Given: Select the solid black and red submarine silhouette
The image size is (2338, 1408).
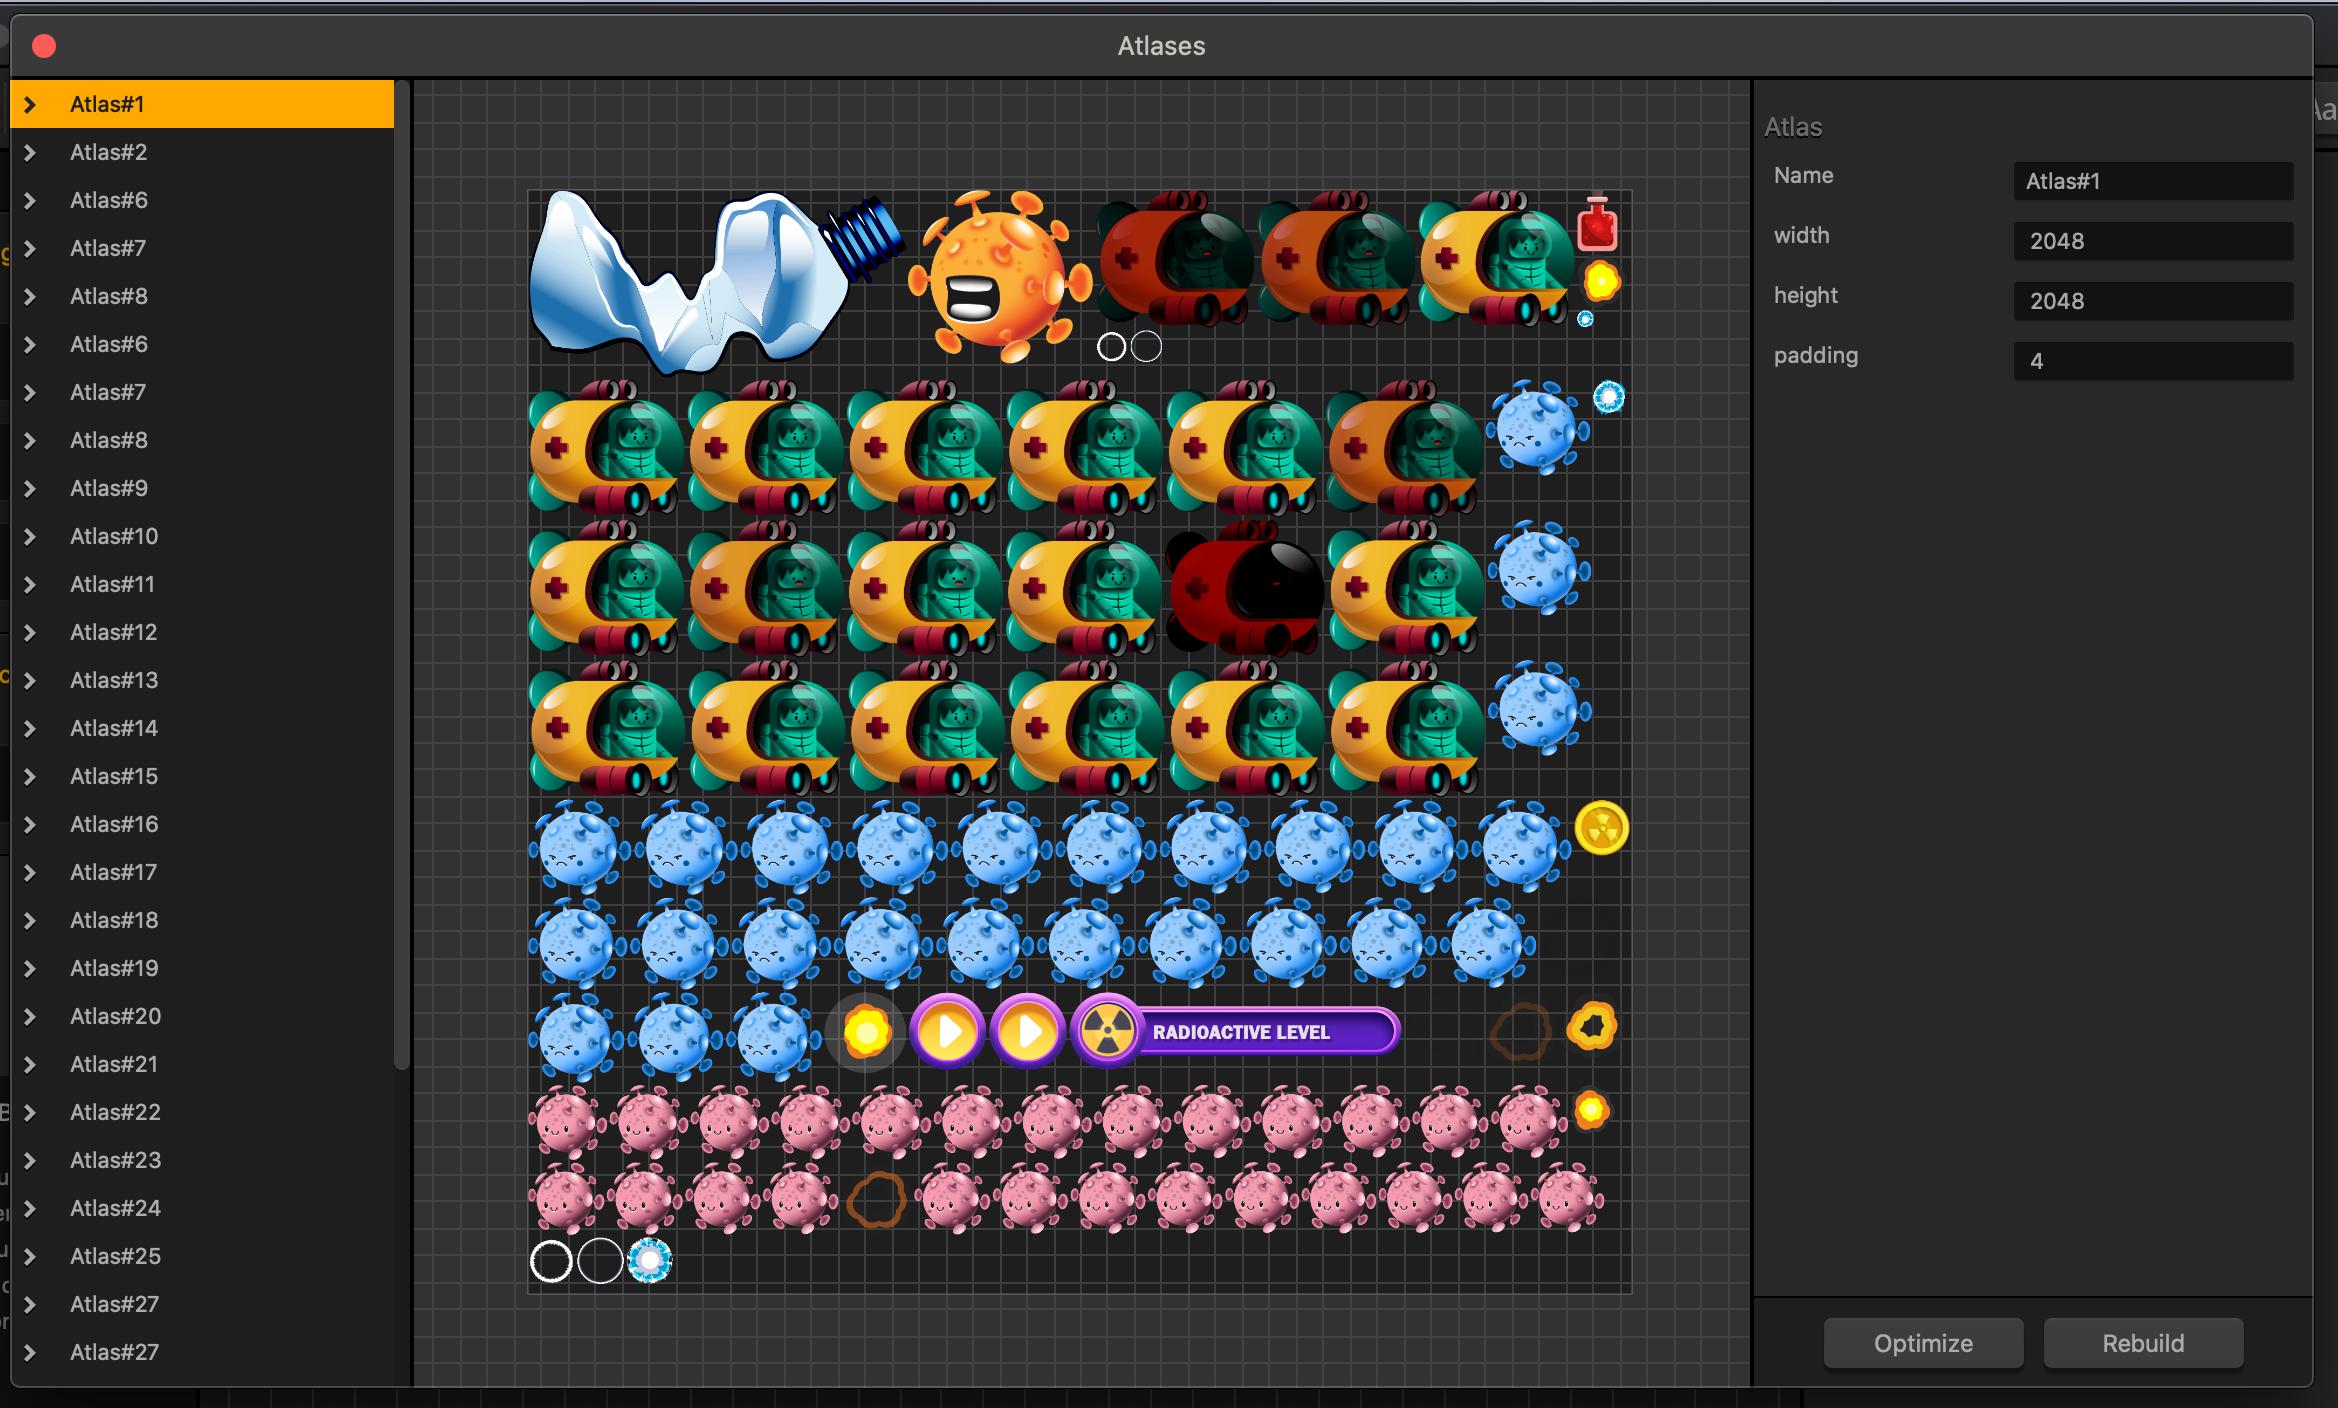Looking at the screenshot, I should [x=1243, y=590].
